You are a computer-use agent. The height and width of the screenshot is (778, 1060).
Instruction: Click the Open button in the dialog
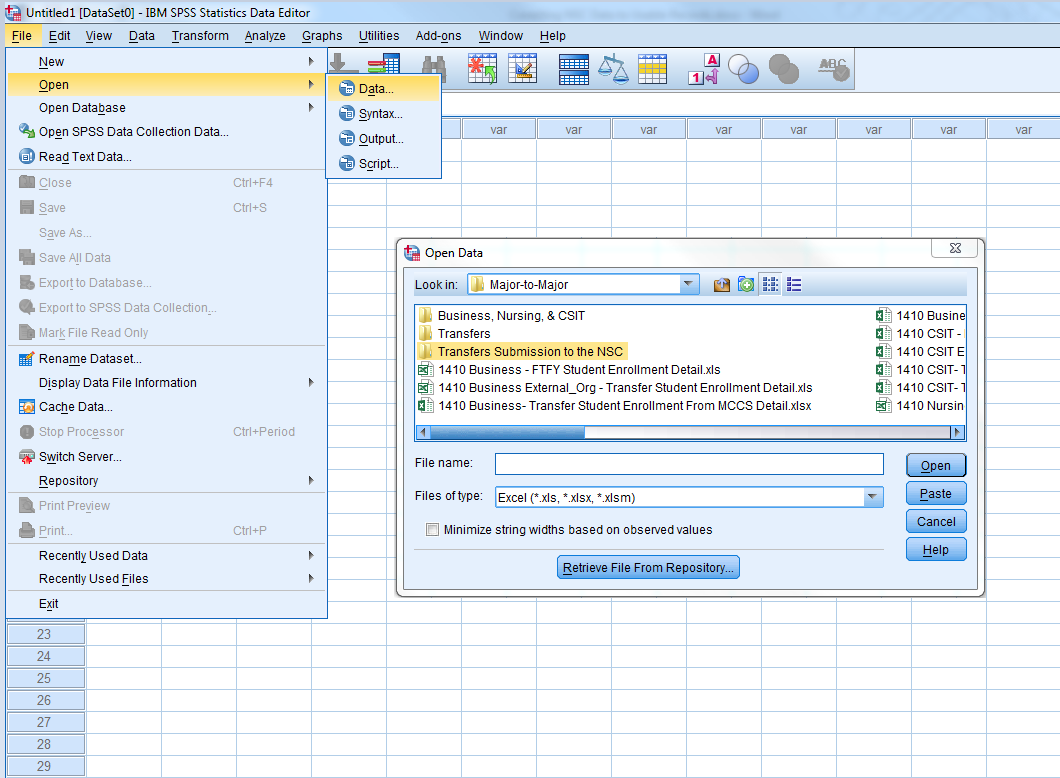click(x=936, y=465)
